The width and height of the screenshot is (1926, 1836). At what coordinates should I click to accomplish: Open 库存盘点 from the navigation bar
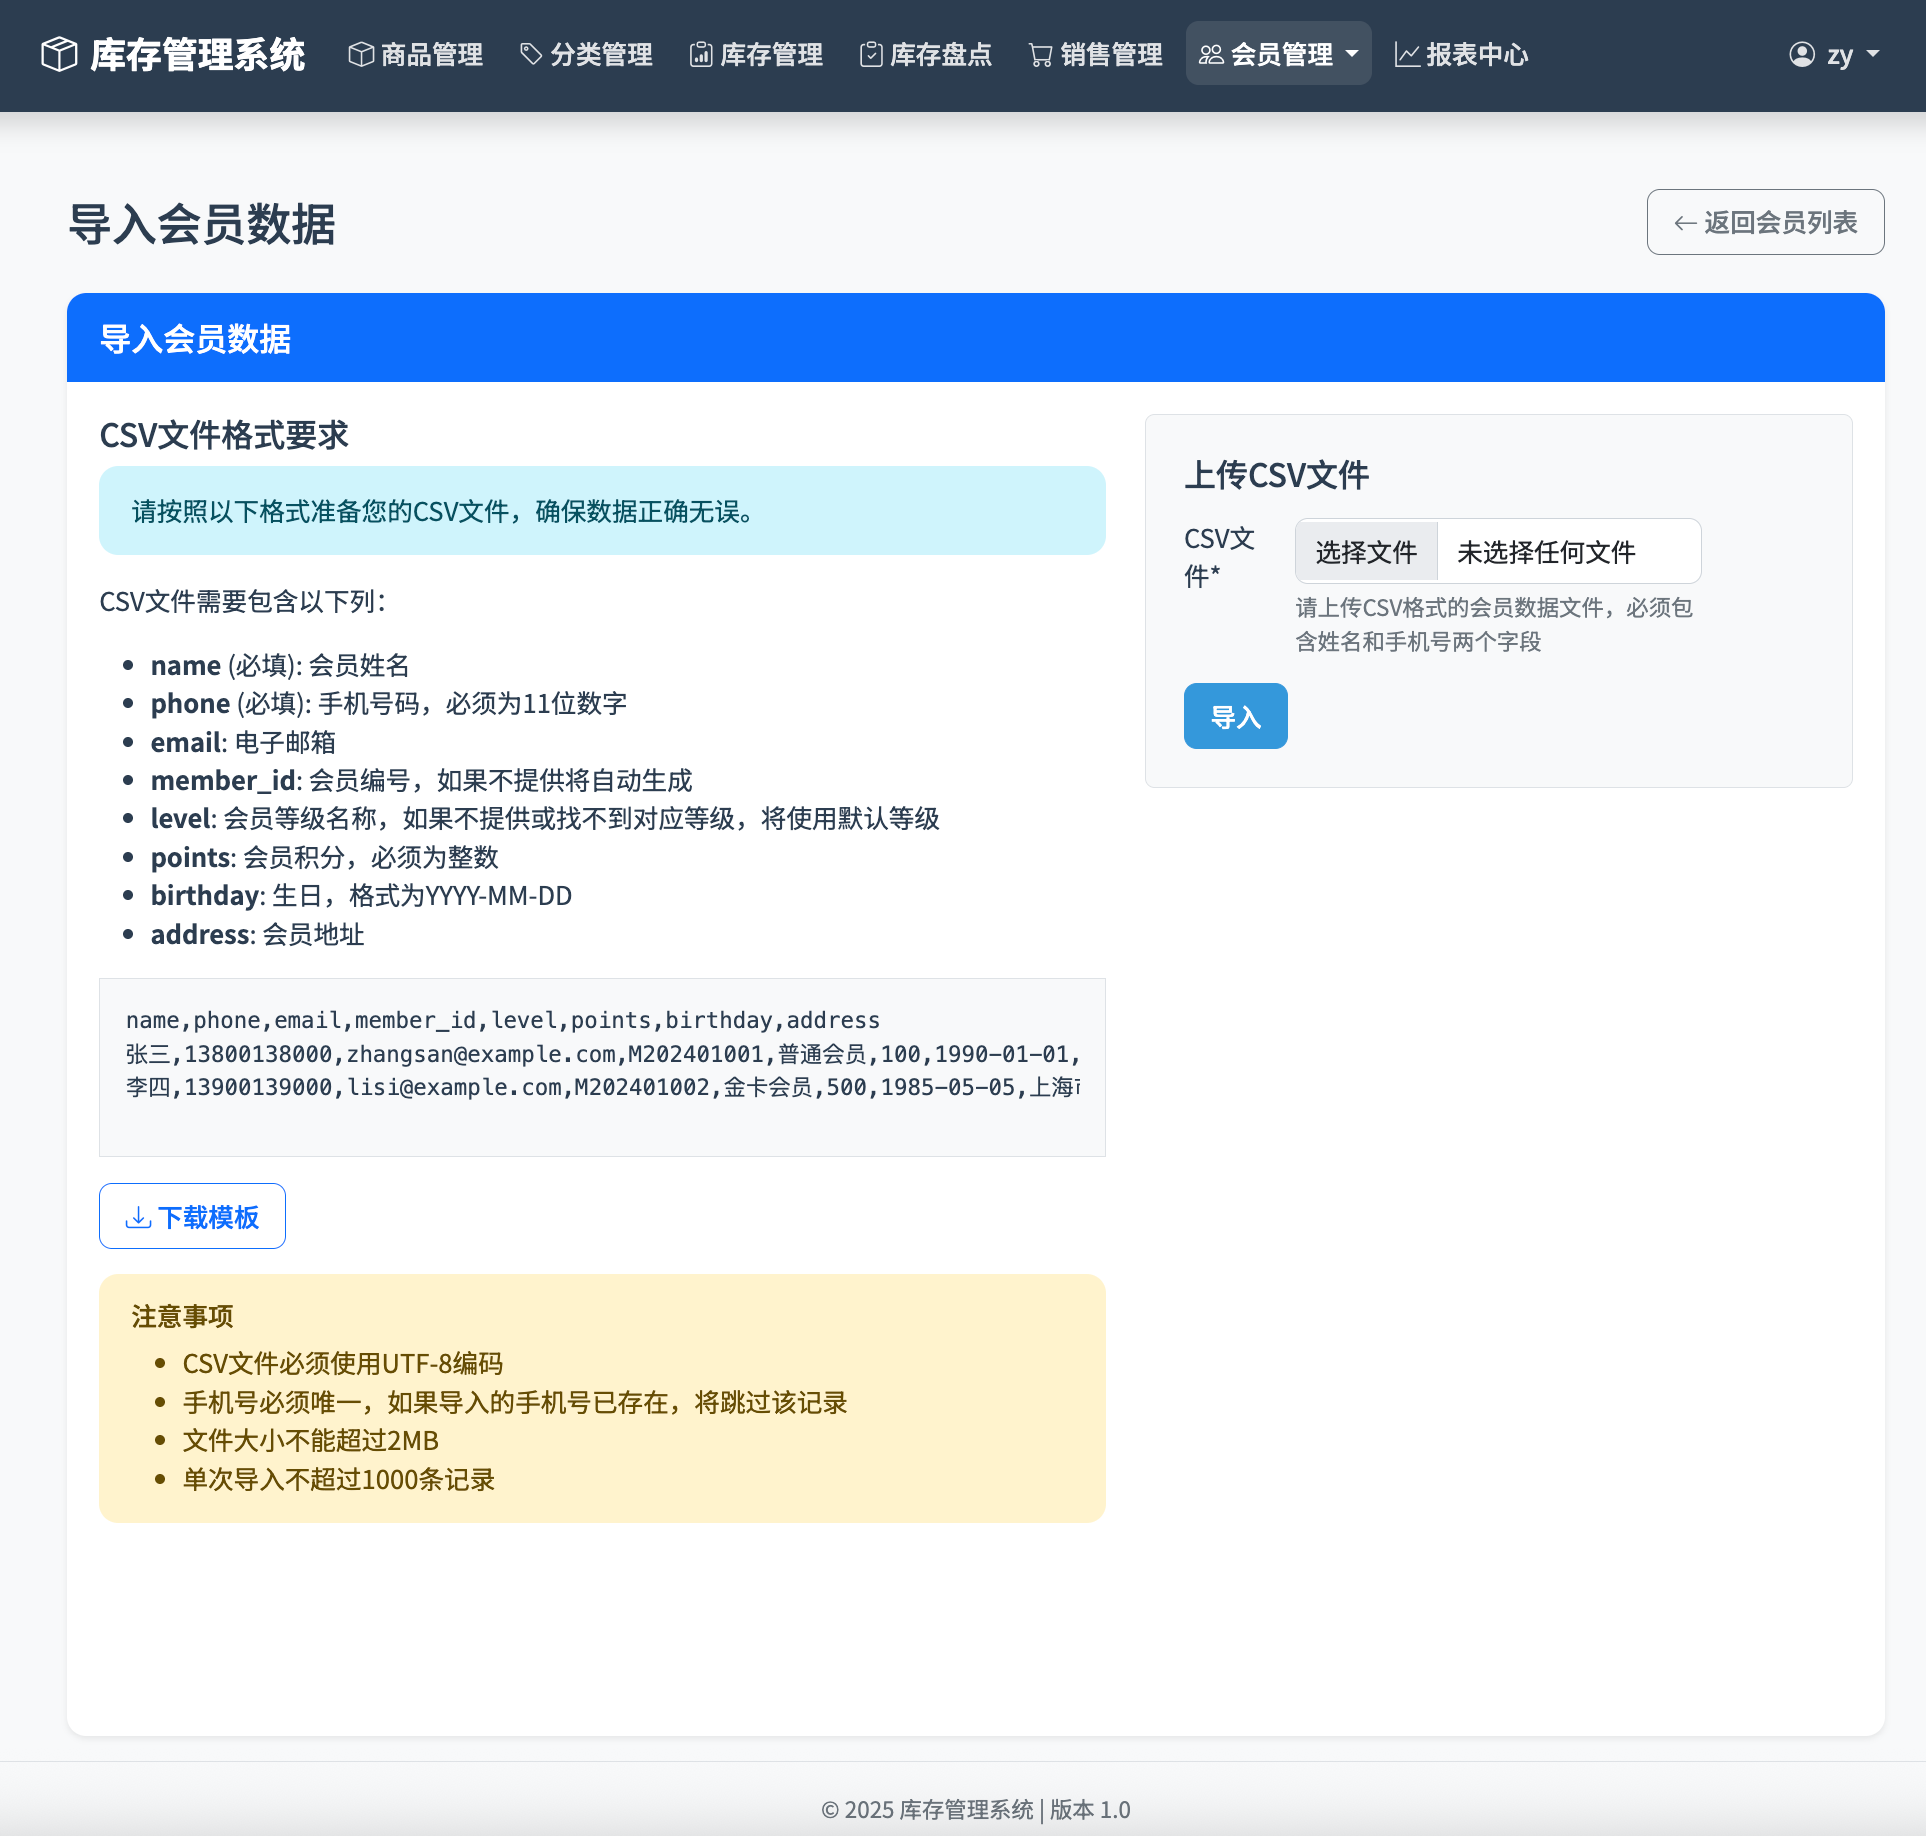[940, 54]
